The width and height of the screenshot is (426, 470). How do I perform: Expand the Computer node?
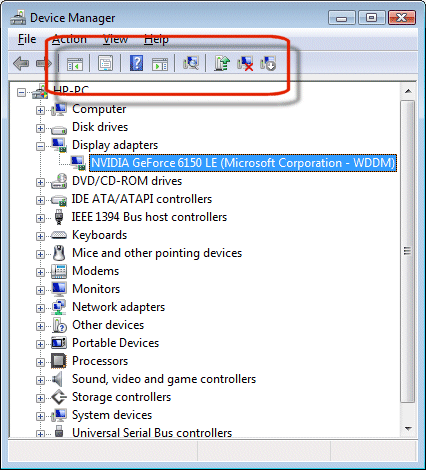[40, 110]
